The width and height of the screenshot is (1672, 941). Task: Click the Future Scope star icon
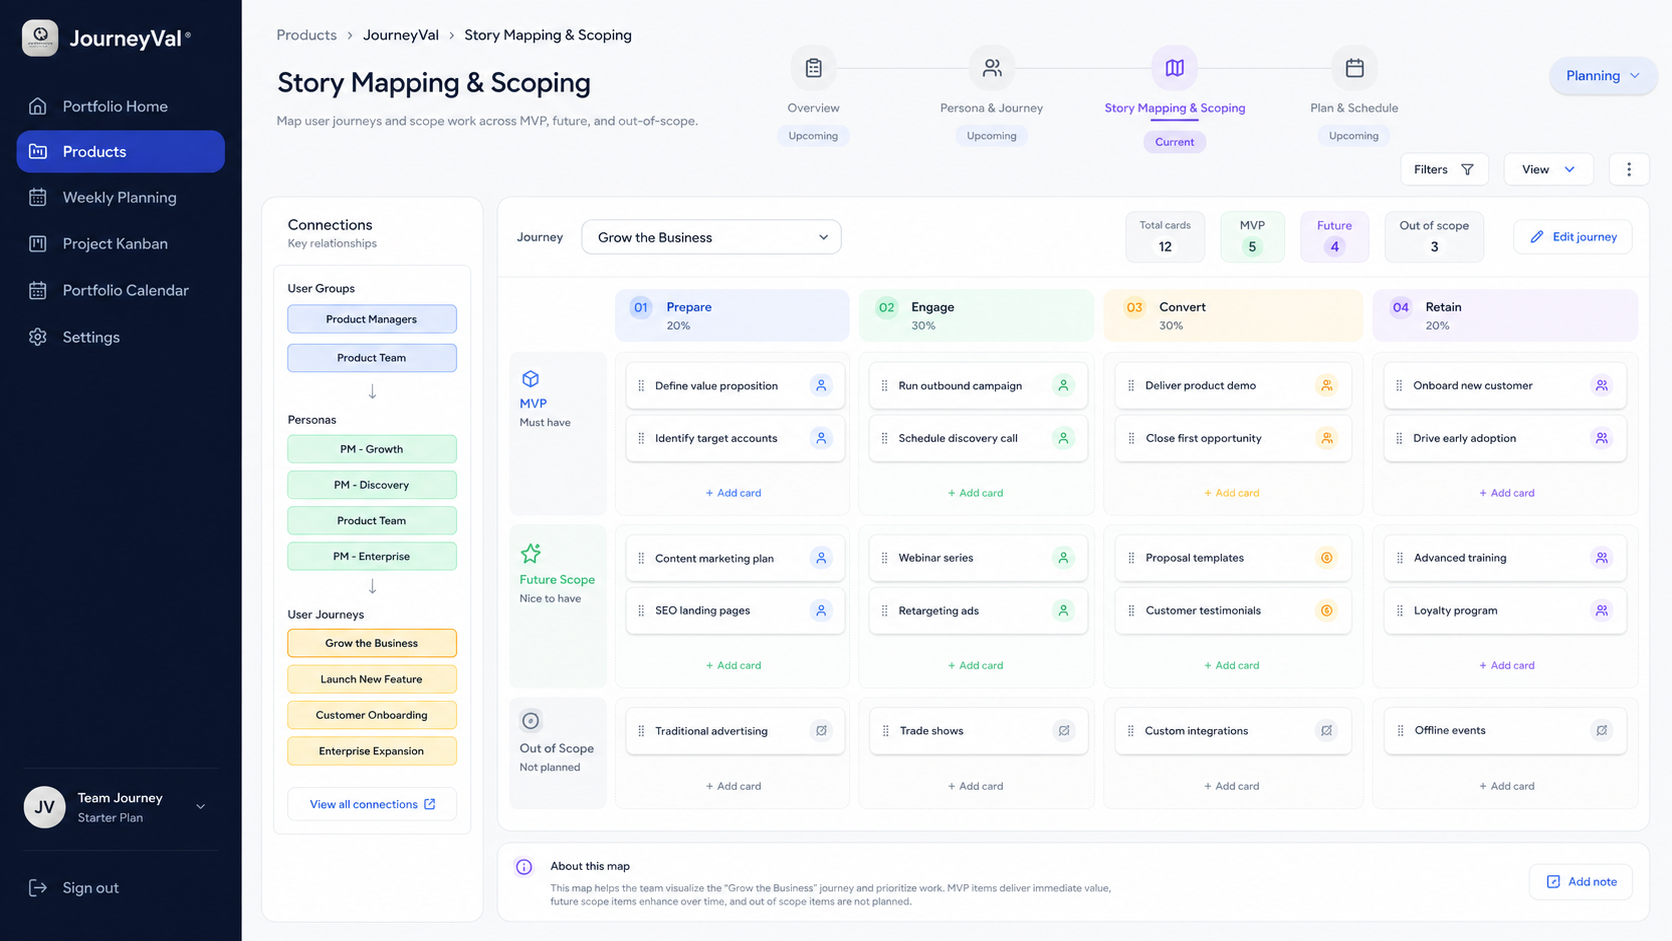(x=530, y=553)
